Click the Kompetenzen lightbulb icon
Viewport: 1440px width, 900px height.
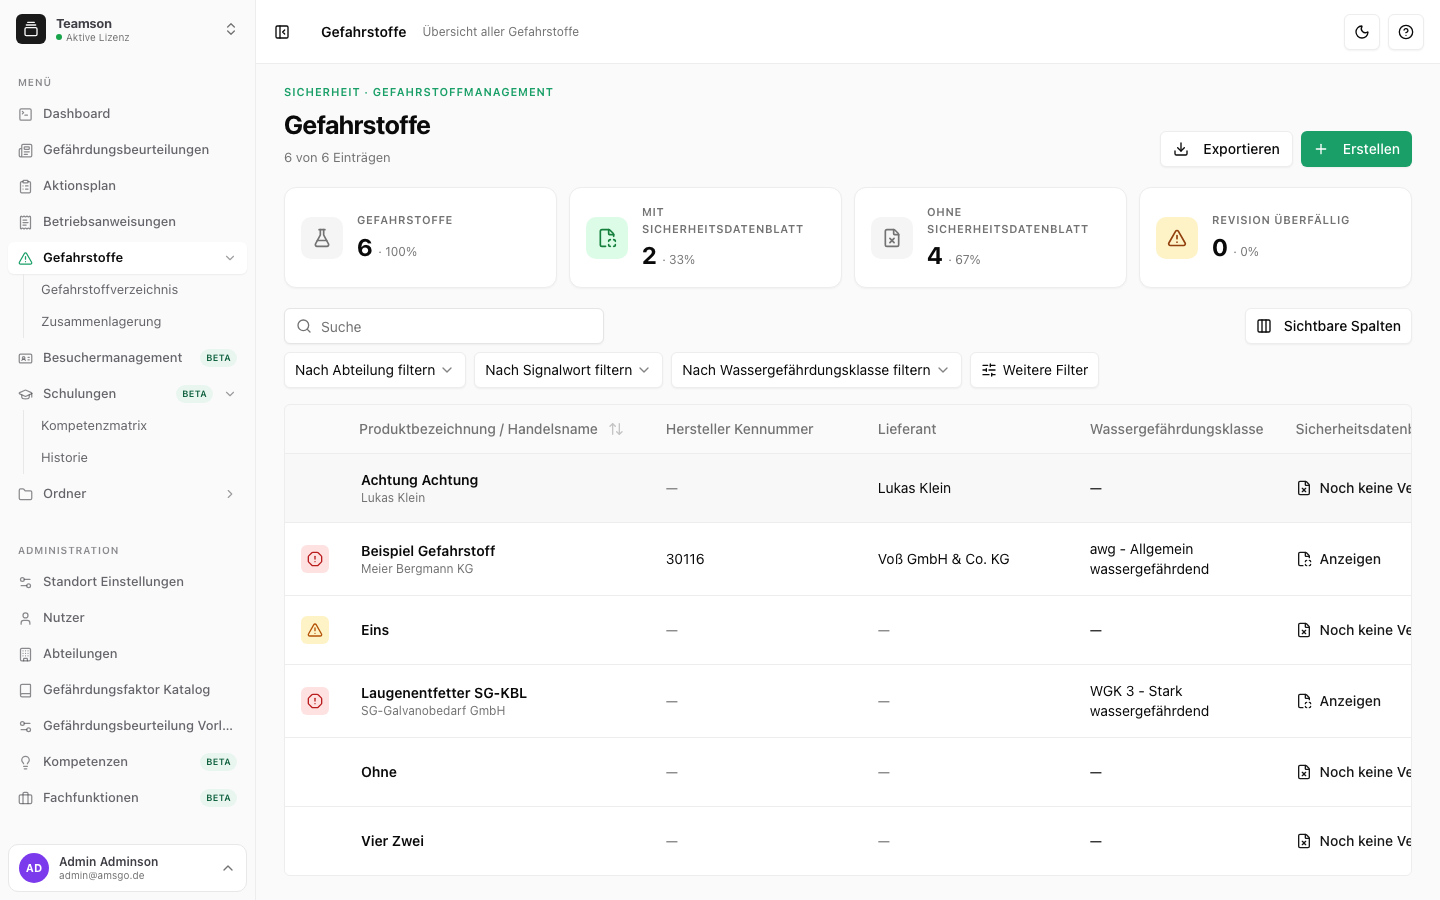(26, 762)
